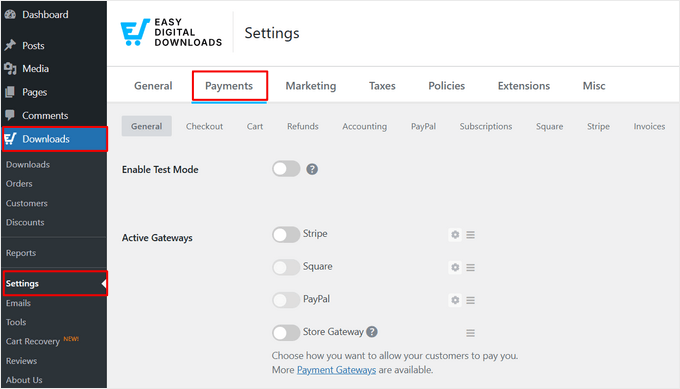Switch to the General settings tab

point(153,86)
